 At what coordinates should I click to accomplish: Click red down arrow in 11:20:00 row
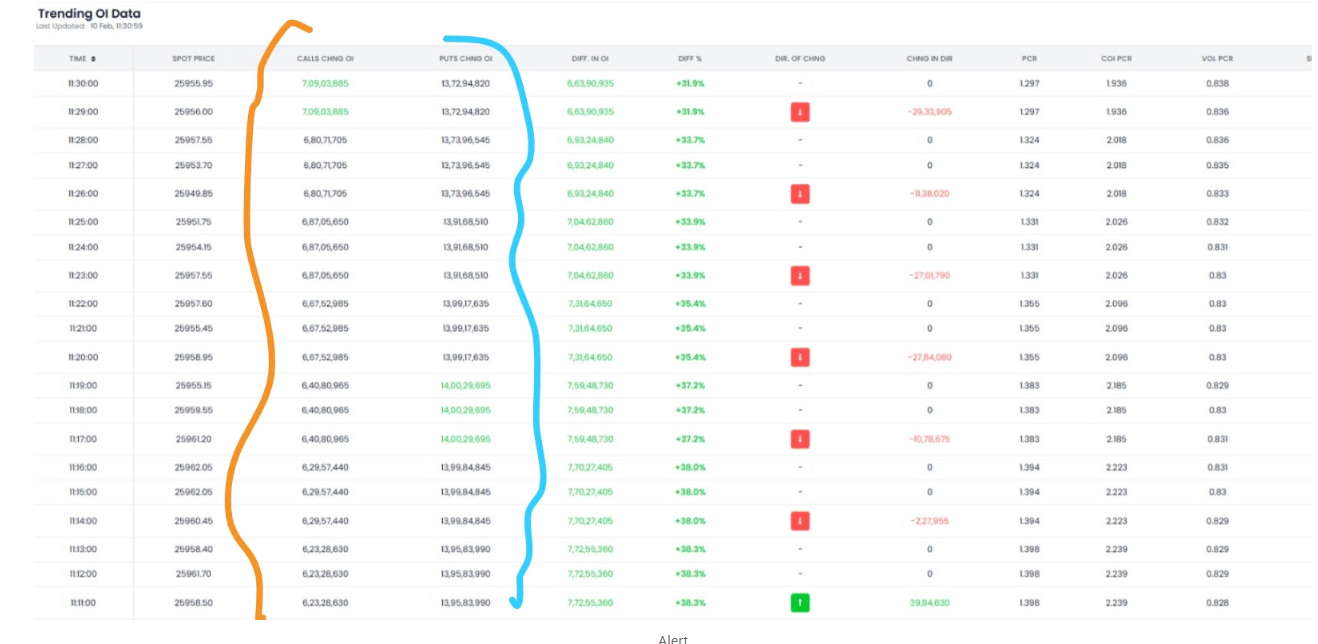[799, 357]
